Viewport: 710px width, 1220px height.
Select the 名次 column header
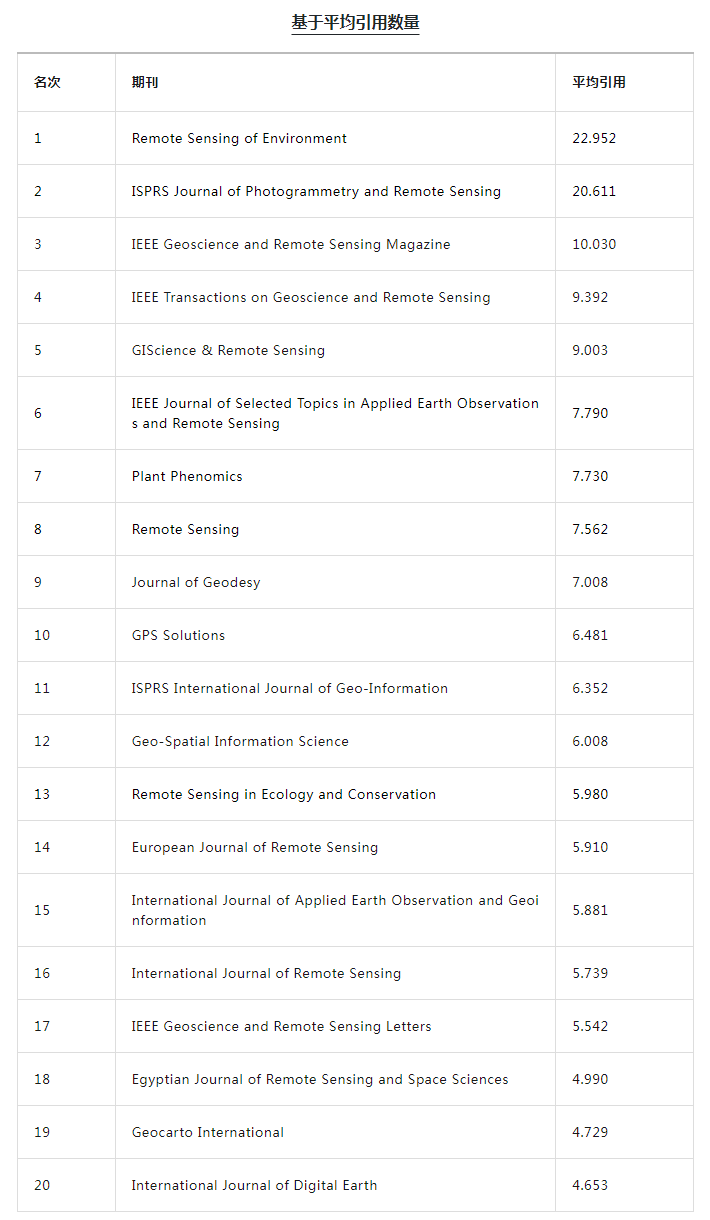click(x=47, y=82)
